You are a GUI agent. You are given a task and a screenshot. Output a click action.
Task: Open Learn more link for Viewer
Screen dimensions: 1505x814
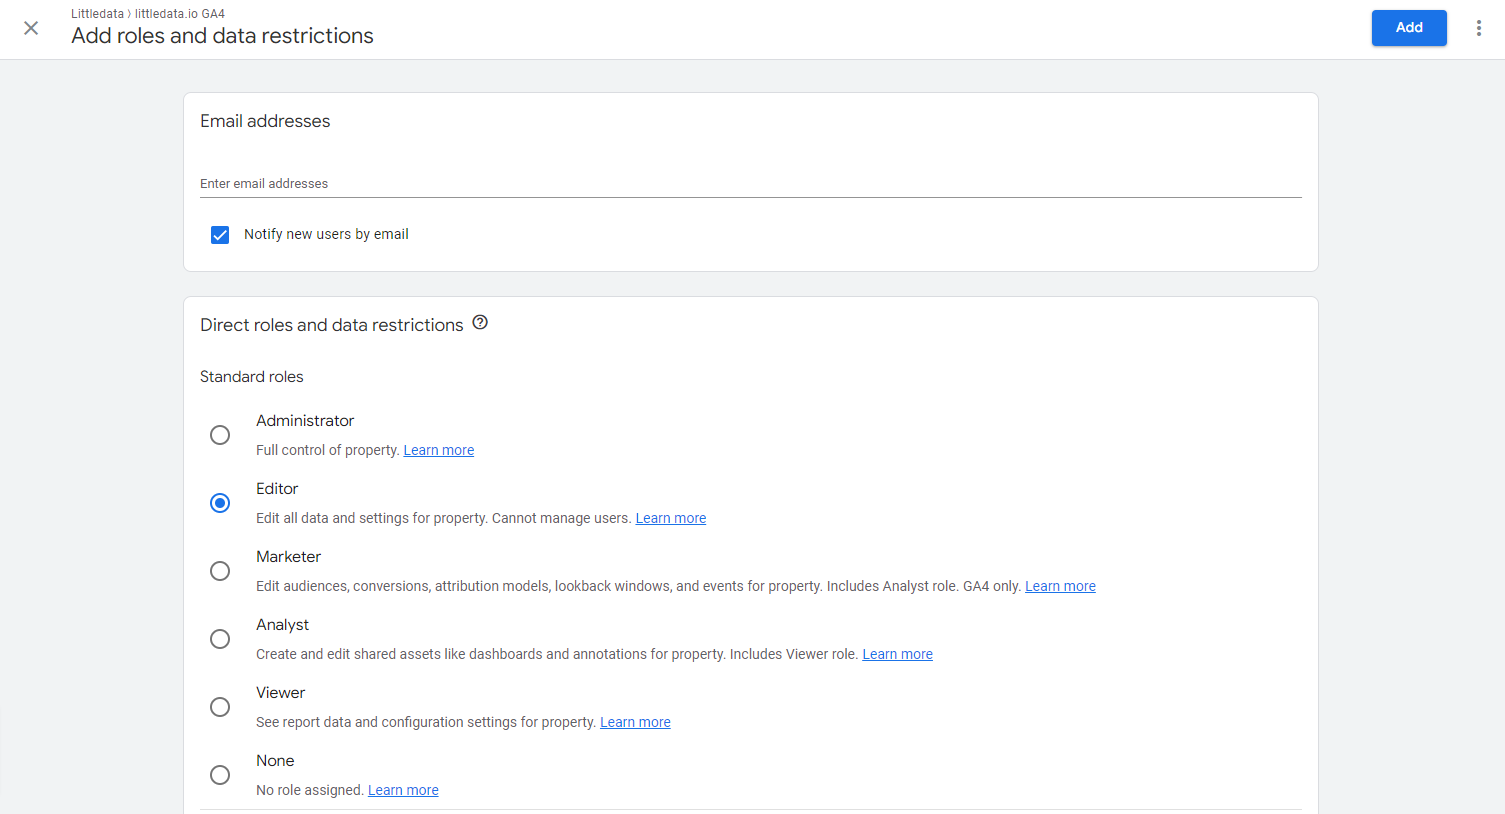(x=635, y=722)
